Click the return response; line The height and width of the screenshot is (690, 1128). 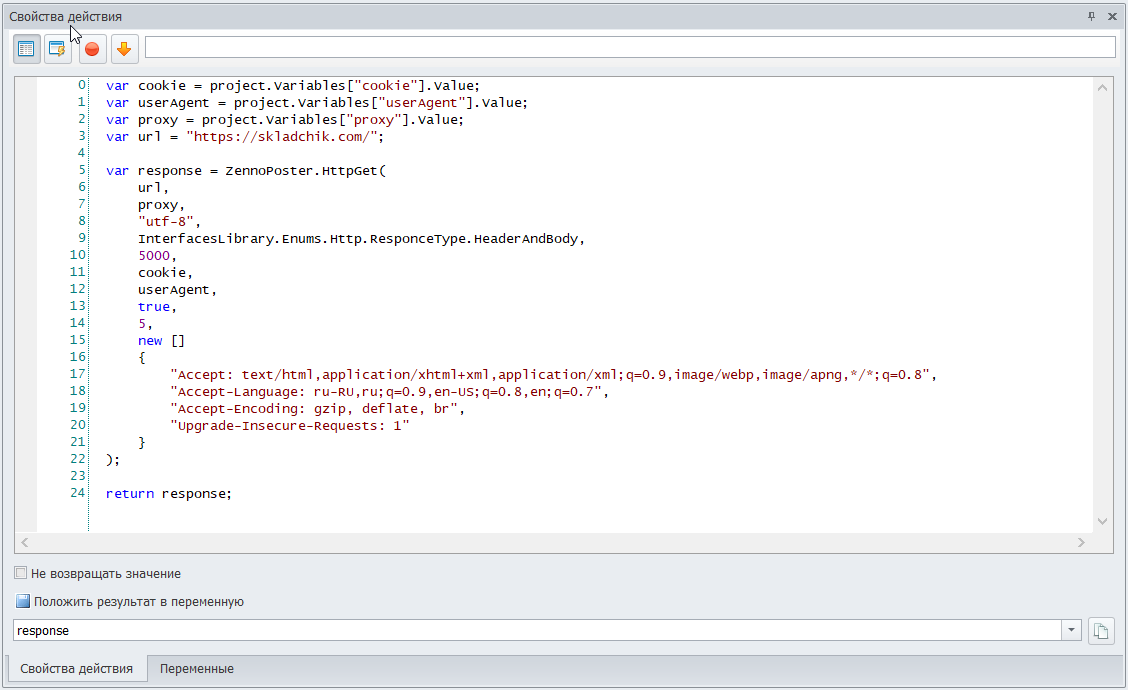pyautogui.click(x=169, y=494)
